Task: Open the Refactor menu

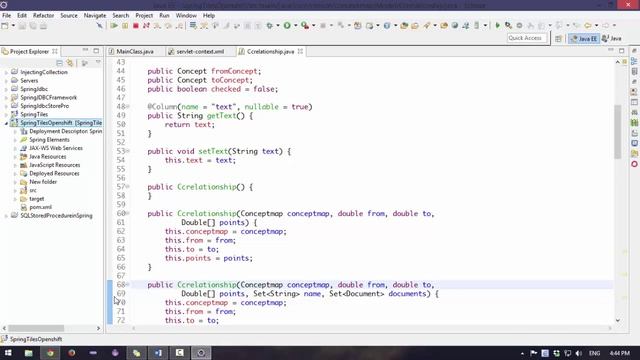Action: coord(43,16)
